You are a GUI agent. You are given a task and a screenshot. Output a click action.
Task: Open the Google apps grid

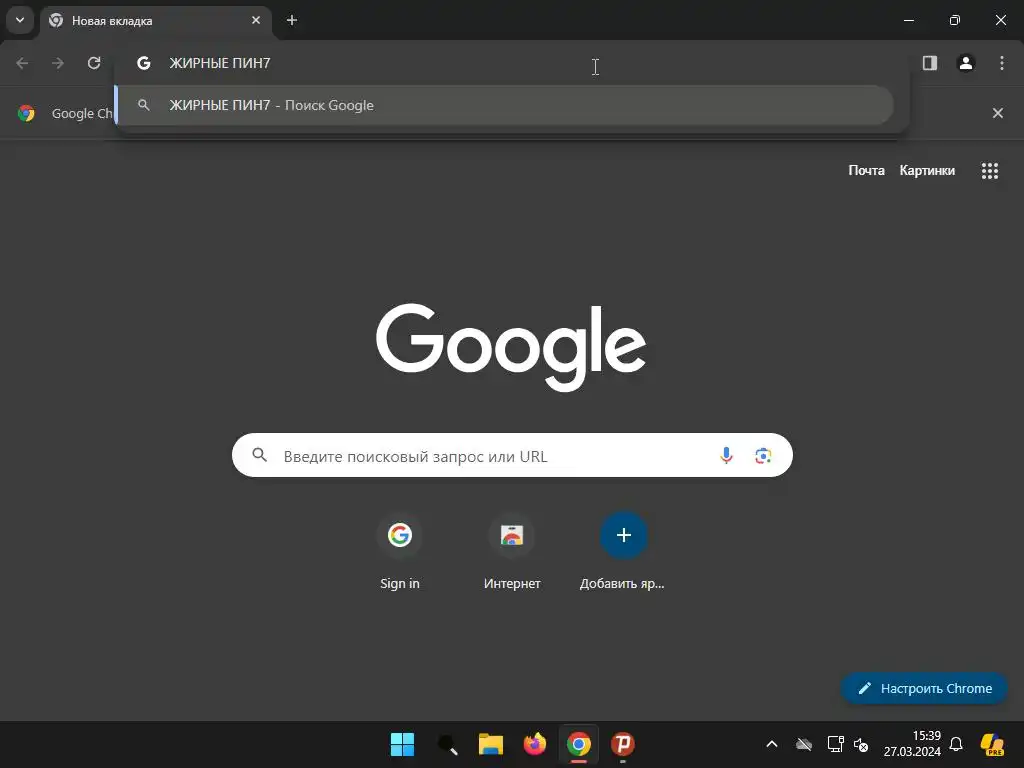[x=990, y=170]
